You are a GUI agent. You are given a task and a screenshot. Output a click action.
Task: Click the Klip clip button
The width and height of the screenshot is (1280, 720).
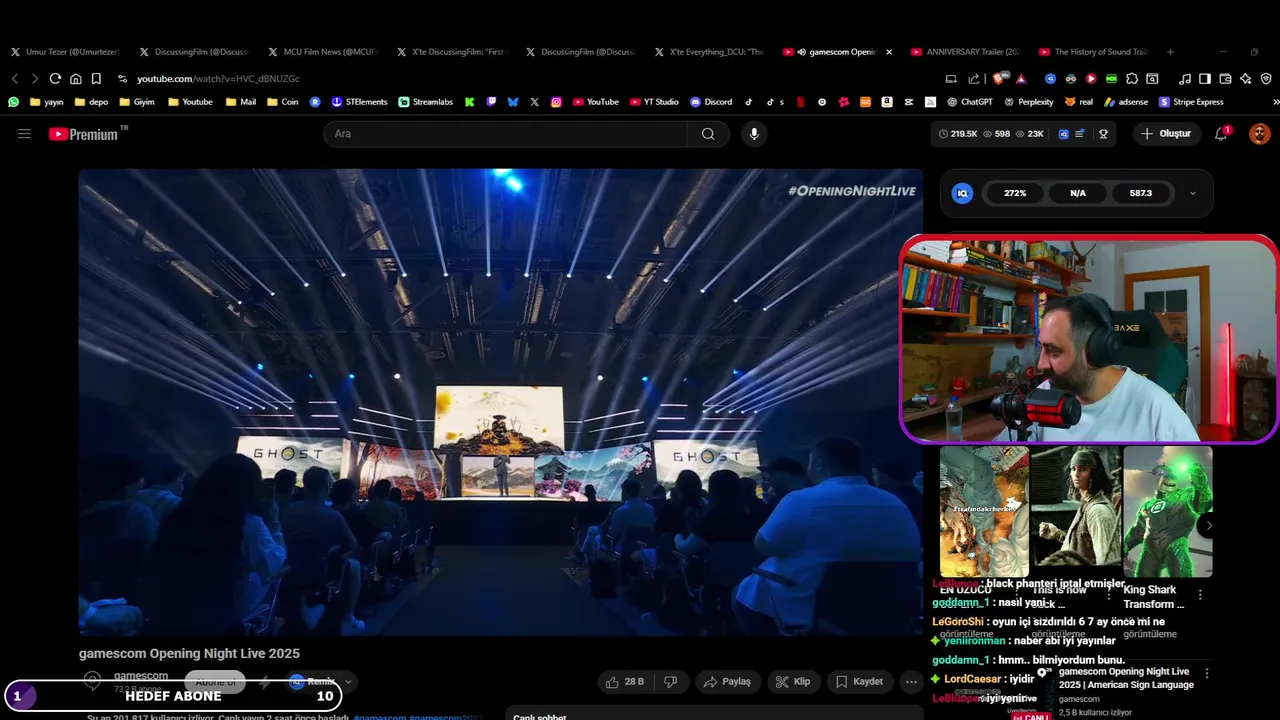(793, 682)
